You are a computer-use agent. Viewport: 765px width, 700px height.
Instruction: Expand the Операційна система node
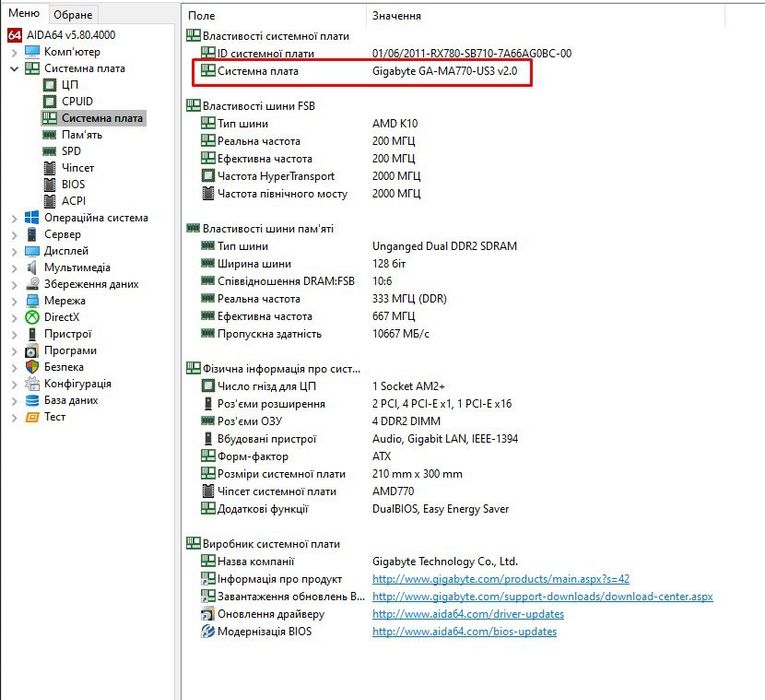pos(14,219)
